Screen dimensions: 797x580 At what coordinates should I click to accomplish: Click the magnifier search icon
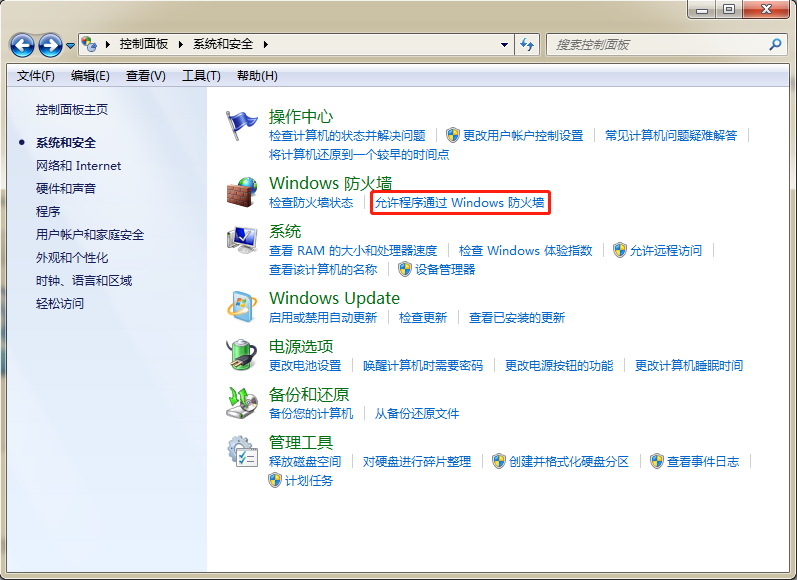[775, 45]
